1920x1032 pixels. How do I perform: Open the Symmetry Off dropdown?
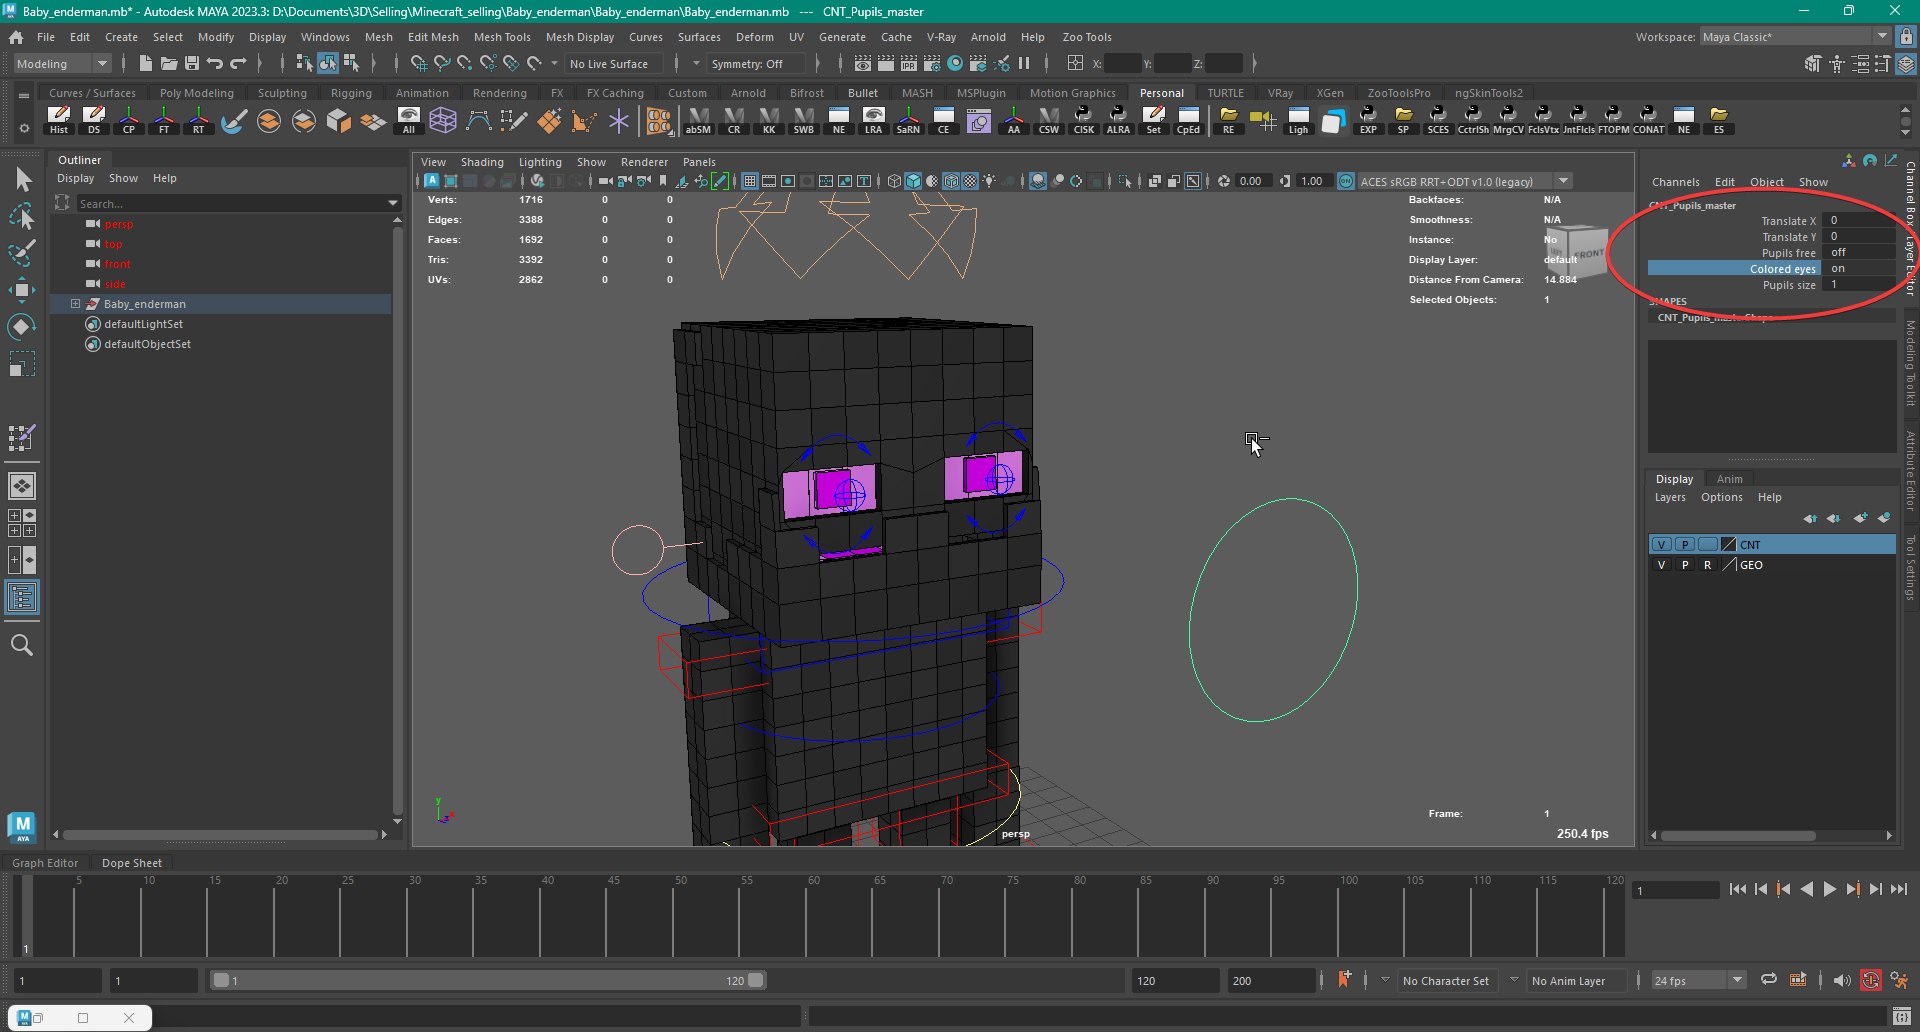(756, 63)
